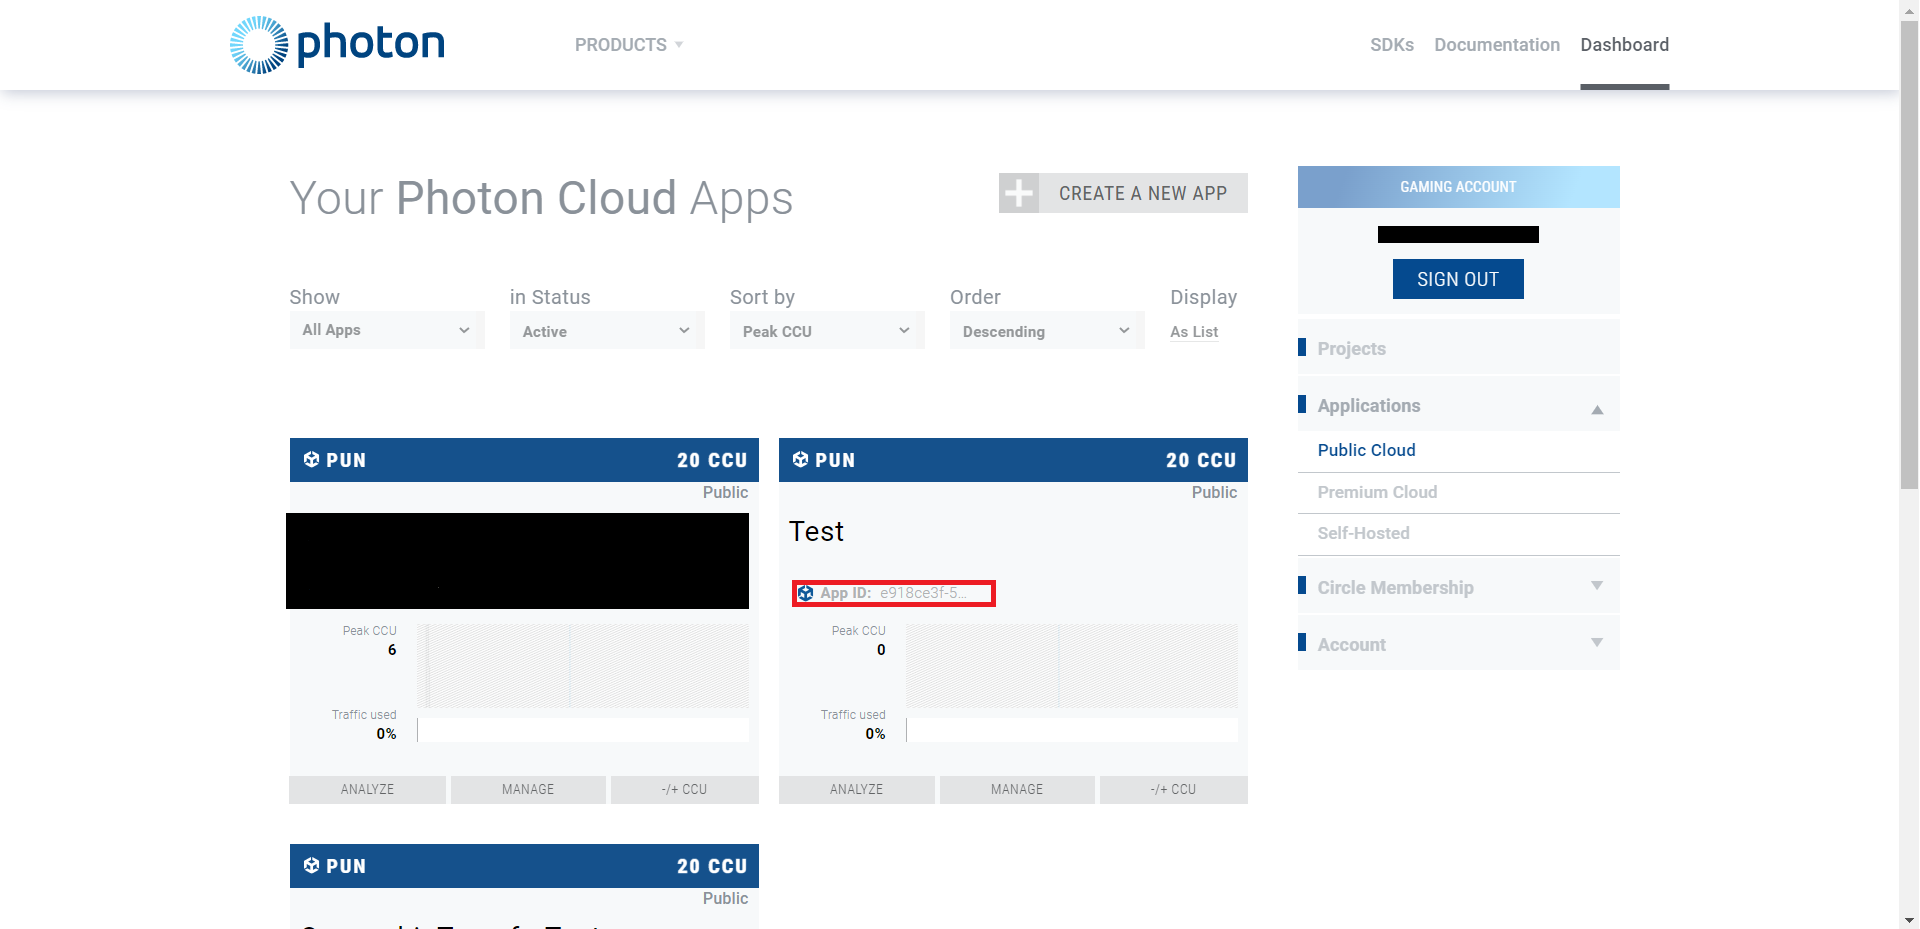Open the Status Active dropdown
This screenshot has width=1920, height=929.
click(607, 331)
